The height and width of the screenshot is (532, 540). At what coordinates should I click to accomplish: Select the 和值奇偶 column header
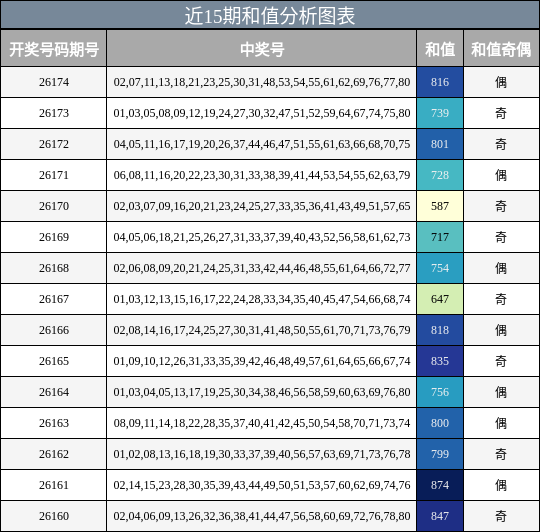click(501, 49)
